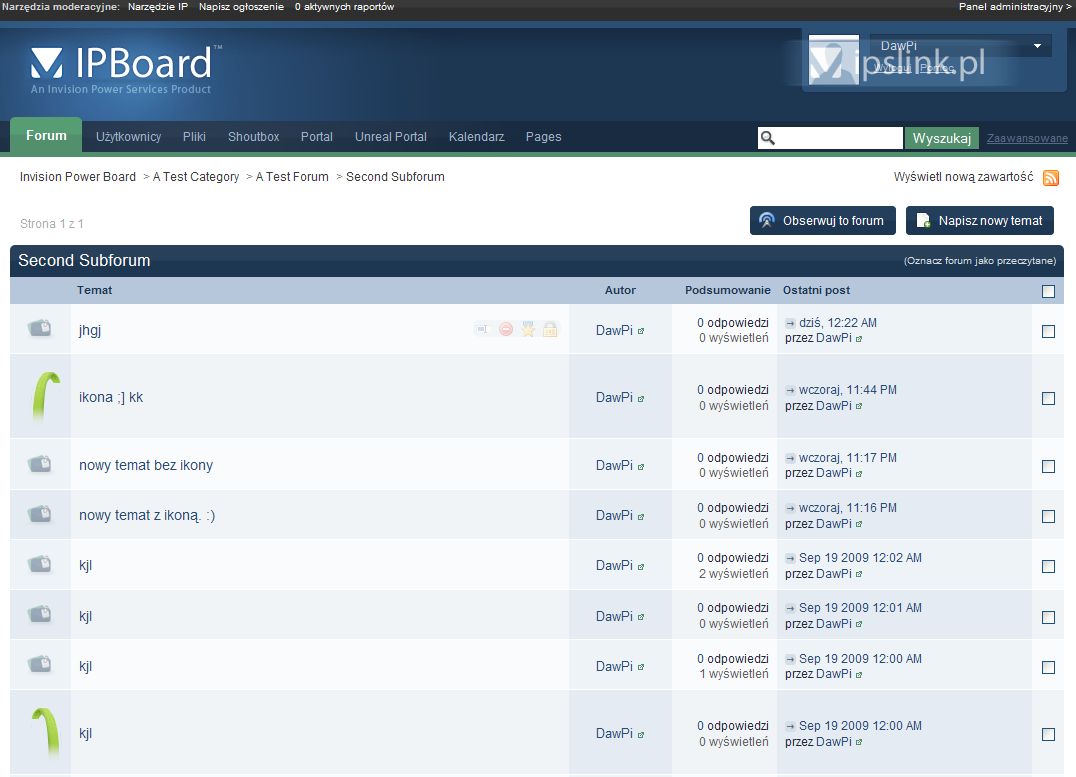The height and width of the screenshot is (777, 1076).
Task: Tick the select-all checkbox in table header
Action: (1048, 291)
